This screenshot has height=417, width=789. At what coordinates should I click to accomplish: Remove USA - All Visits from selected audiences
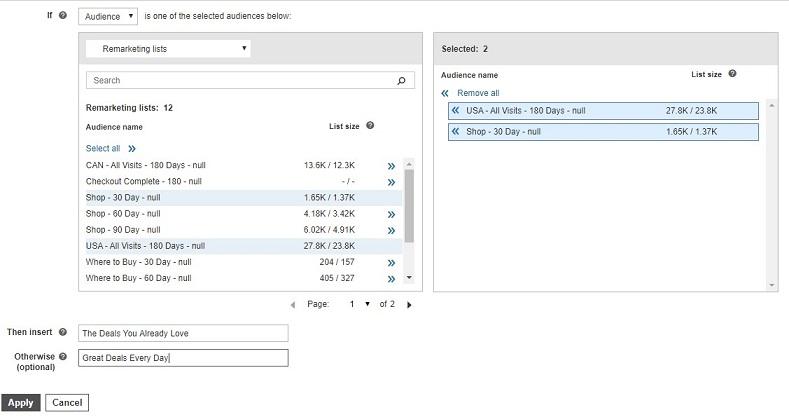pyautogui.click(x=455, y=110)
